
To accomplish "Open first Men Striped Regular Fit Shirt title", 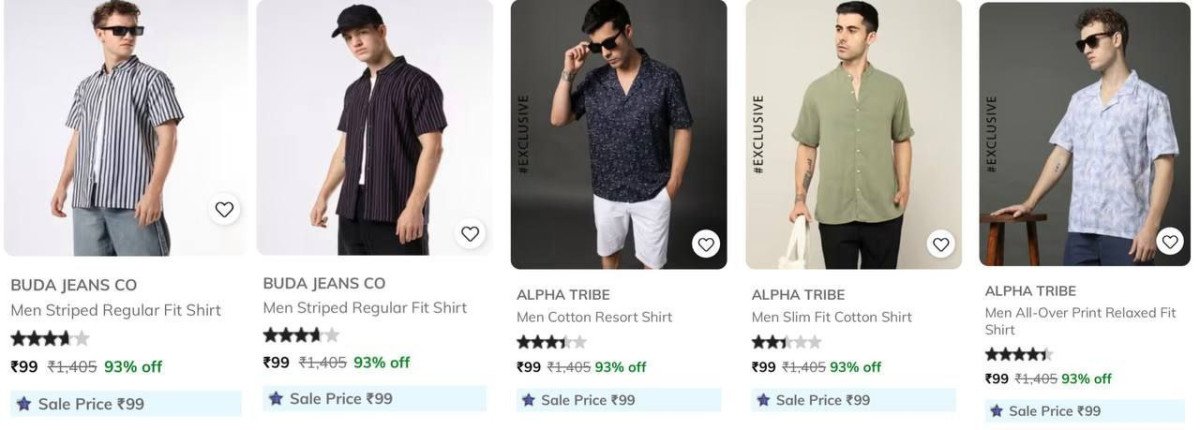I will [x=115, y=310].
